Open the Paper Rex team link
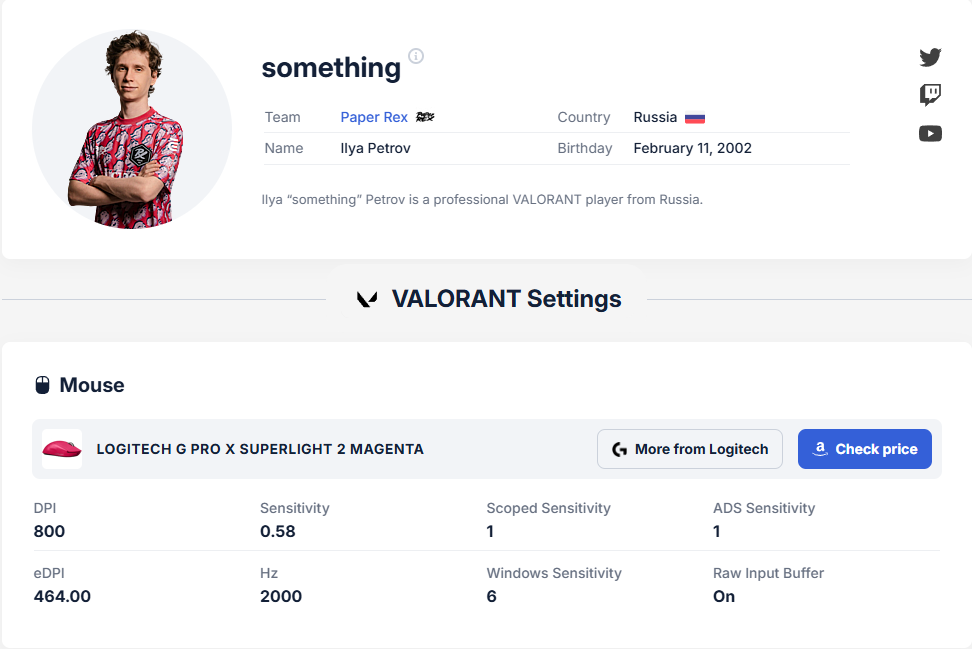The width and height of the screenshot is (972, 649). [374, 117]
